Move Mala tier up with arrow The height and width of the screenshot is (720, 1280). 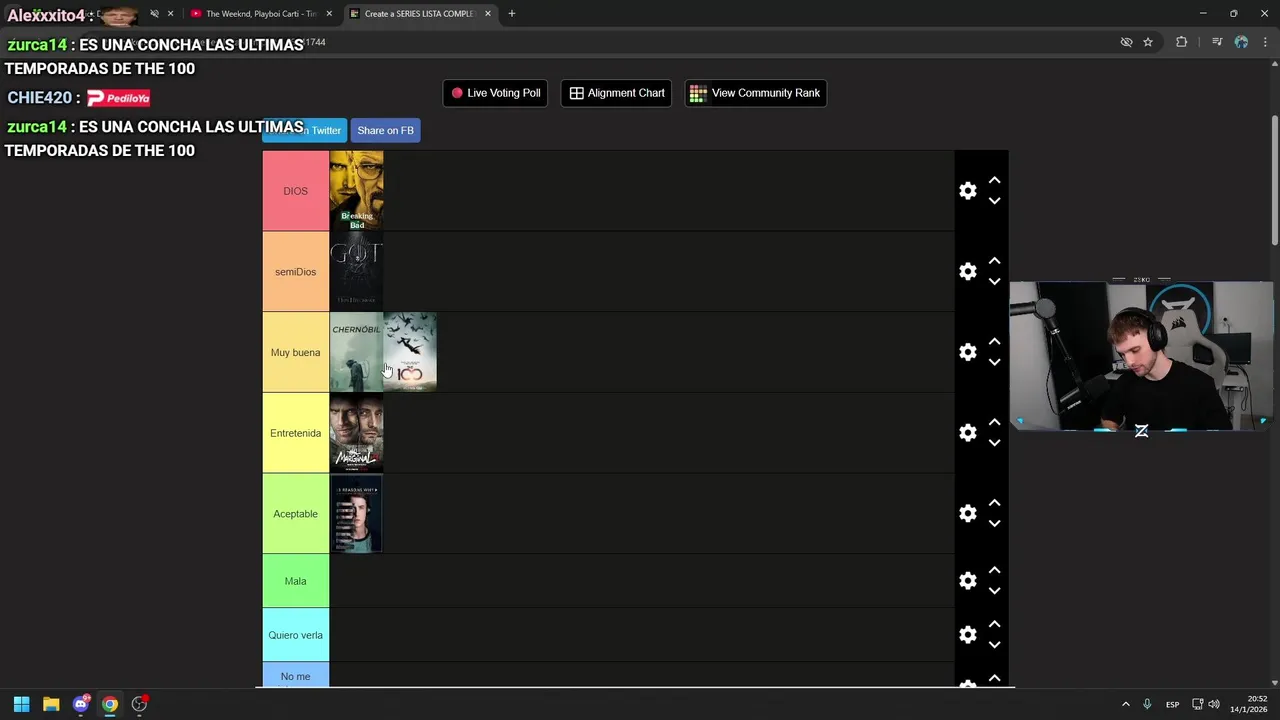point(994,571)
